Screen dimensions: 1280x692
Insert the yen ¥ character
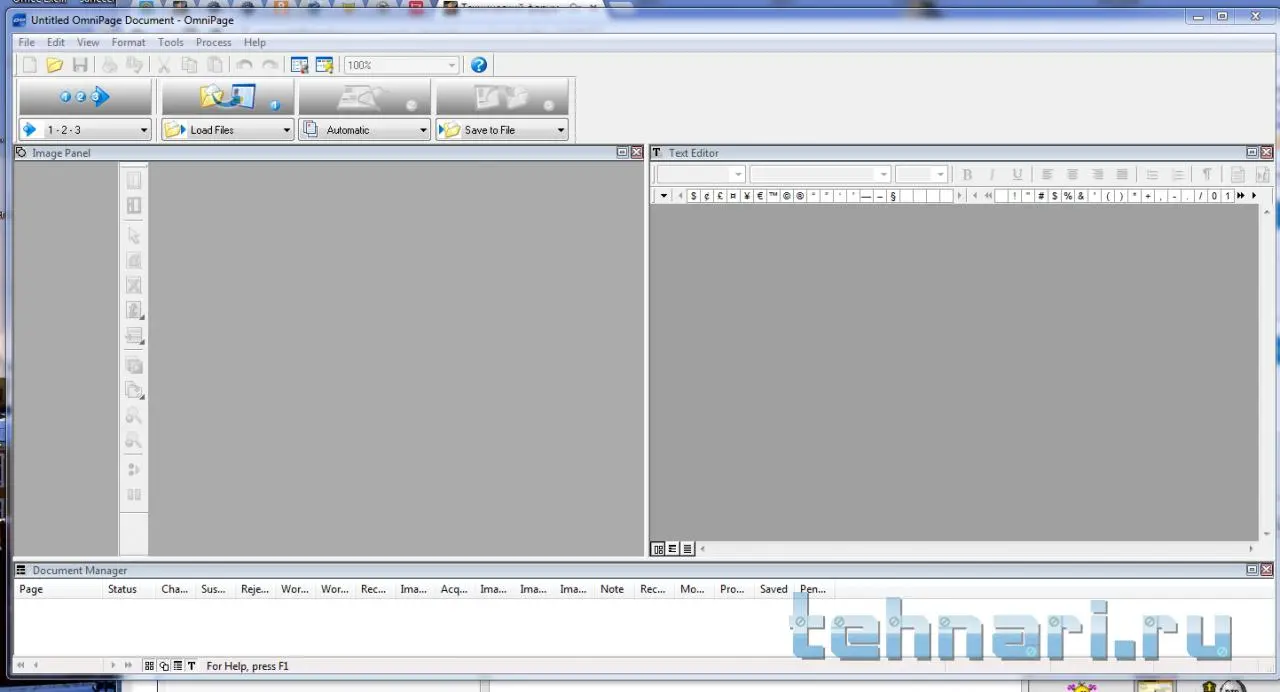[747, 196]
